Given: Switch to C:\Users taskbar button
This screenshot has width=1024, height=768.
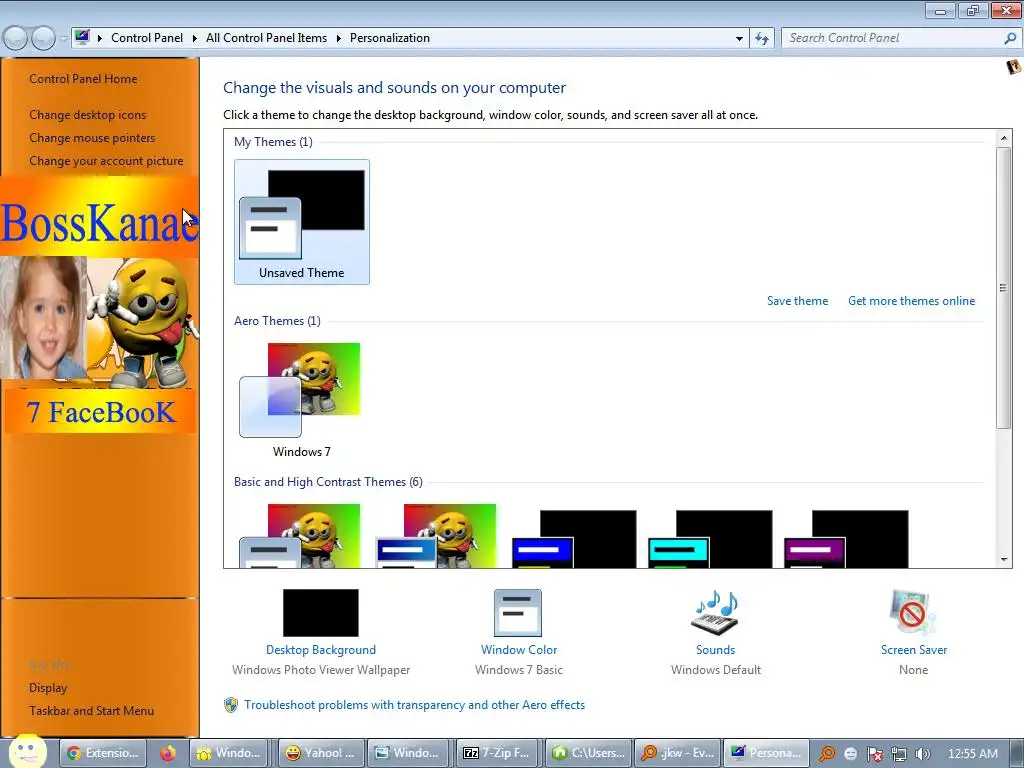Looking at the screenshot, I should pos(586,753).
